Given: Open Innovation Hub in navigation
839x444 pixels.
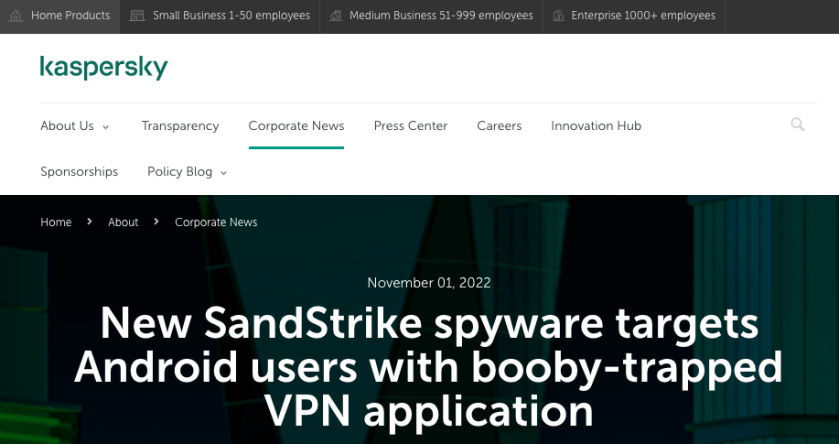Looking at the screenshot, I should [x=596, y=126].
